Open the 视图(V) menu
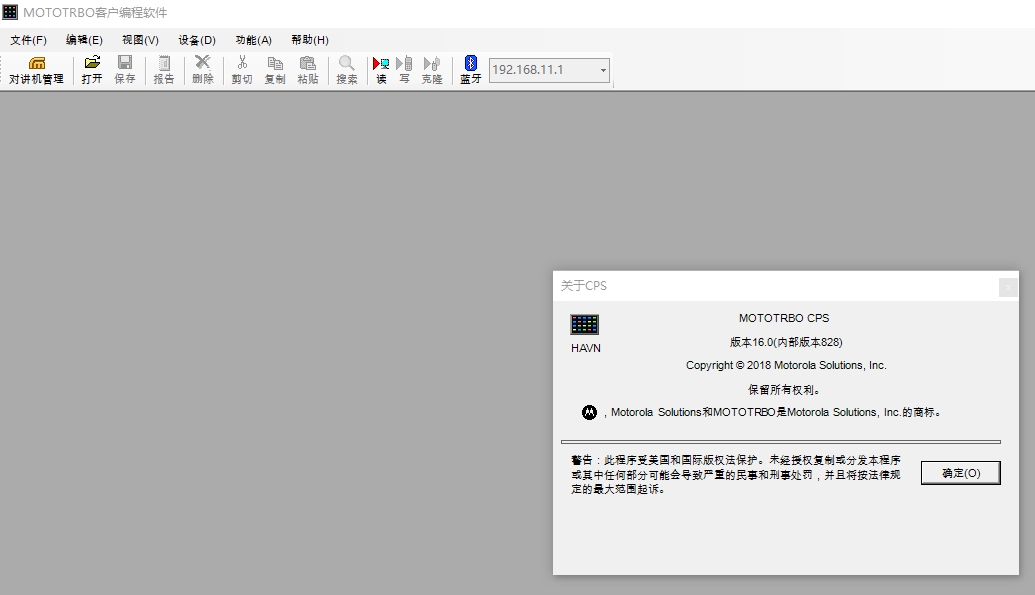The image size is (1035, 595). click(141, 40)
